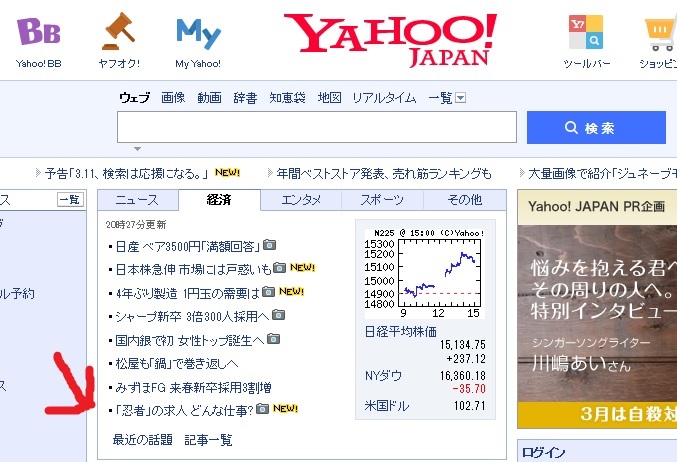Open 大量画像で紹介 link
Image resolution: width=677 pixels, height=462 pixels.
tap(603, 174)
